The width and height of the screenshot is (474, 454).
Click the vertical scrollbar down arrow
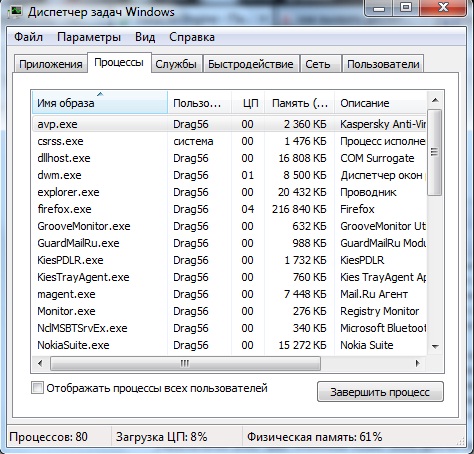point(435,346)
